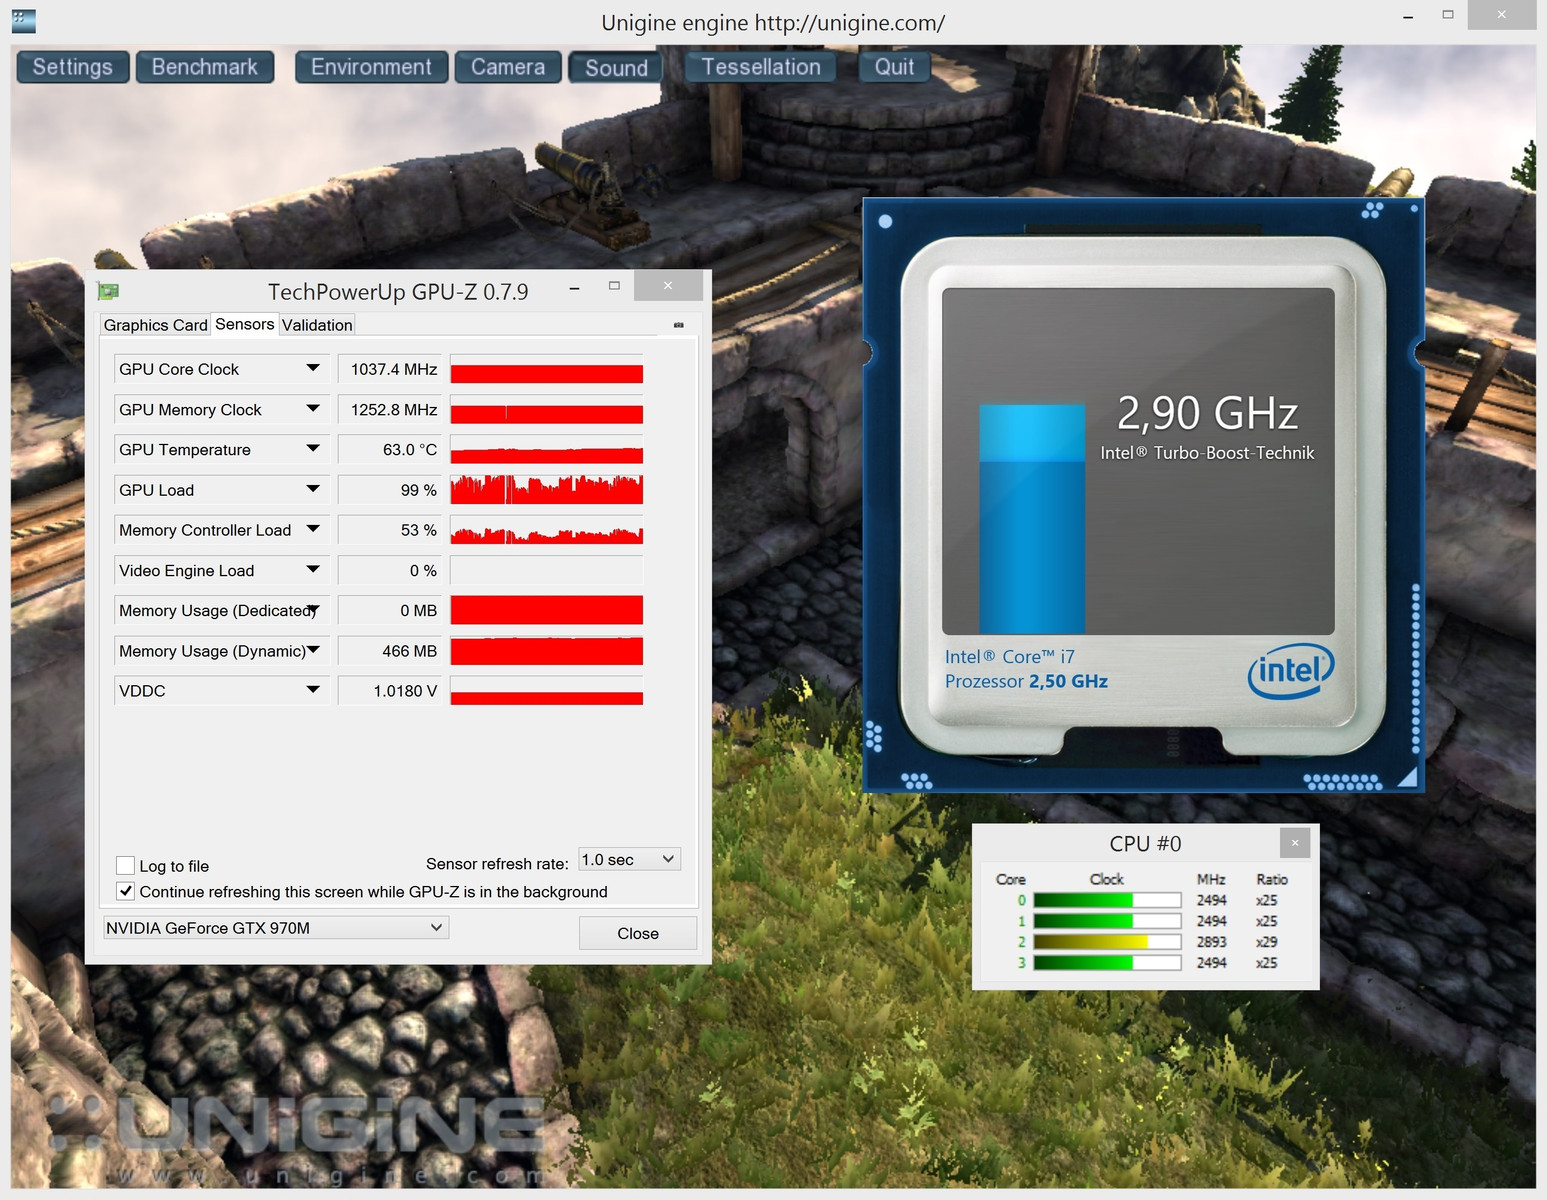Click the Core 2 clock bar
Screen dimensions: 1547x1200
click(1107, 942)
